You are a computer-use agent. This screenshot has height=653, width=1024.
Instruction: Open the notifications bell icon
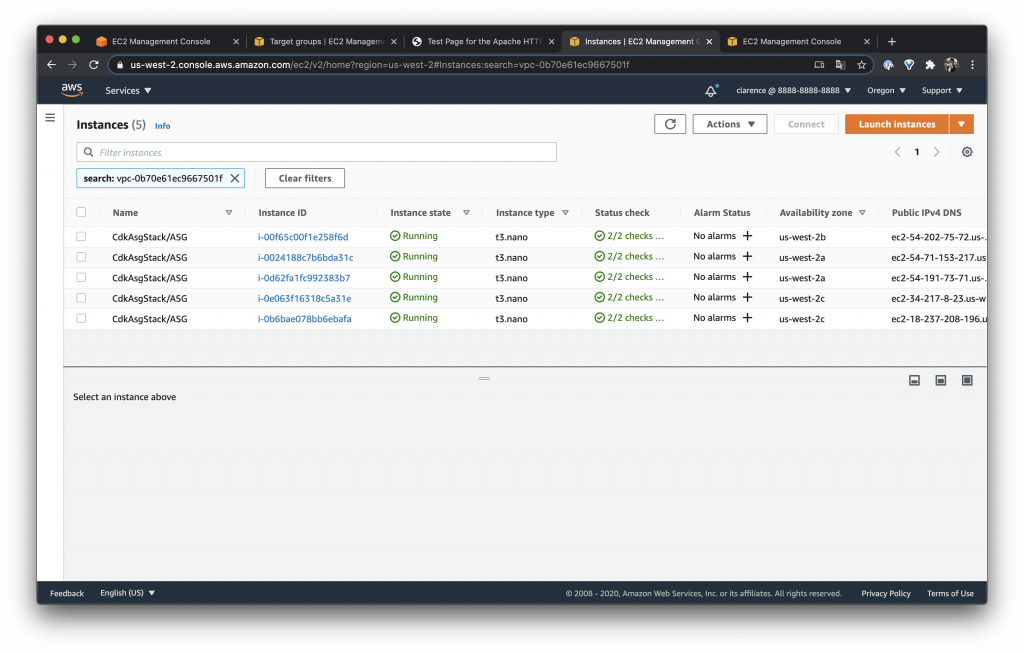point(711,91)
